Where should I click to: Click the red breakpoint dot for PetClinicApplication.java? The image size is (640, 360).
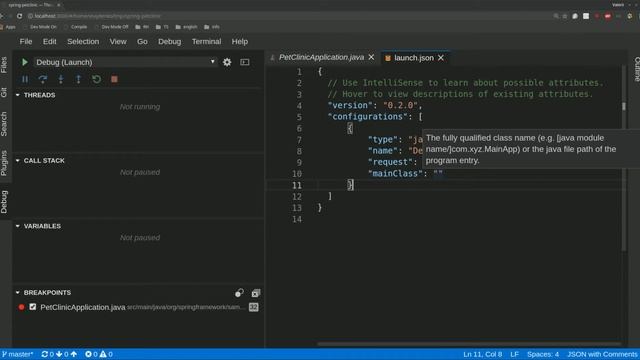click(21, 307)
